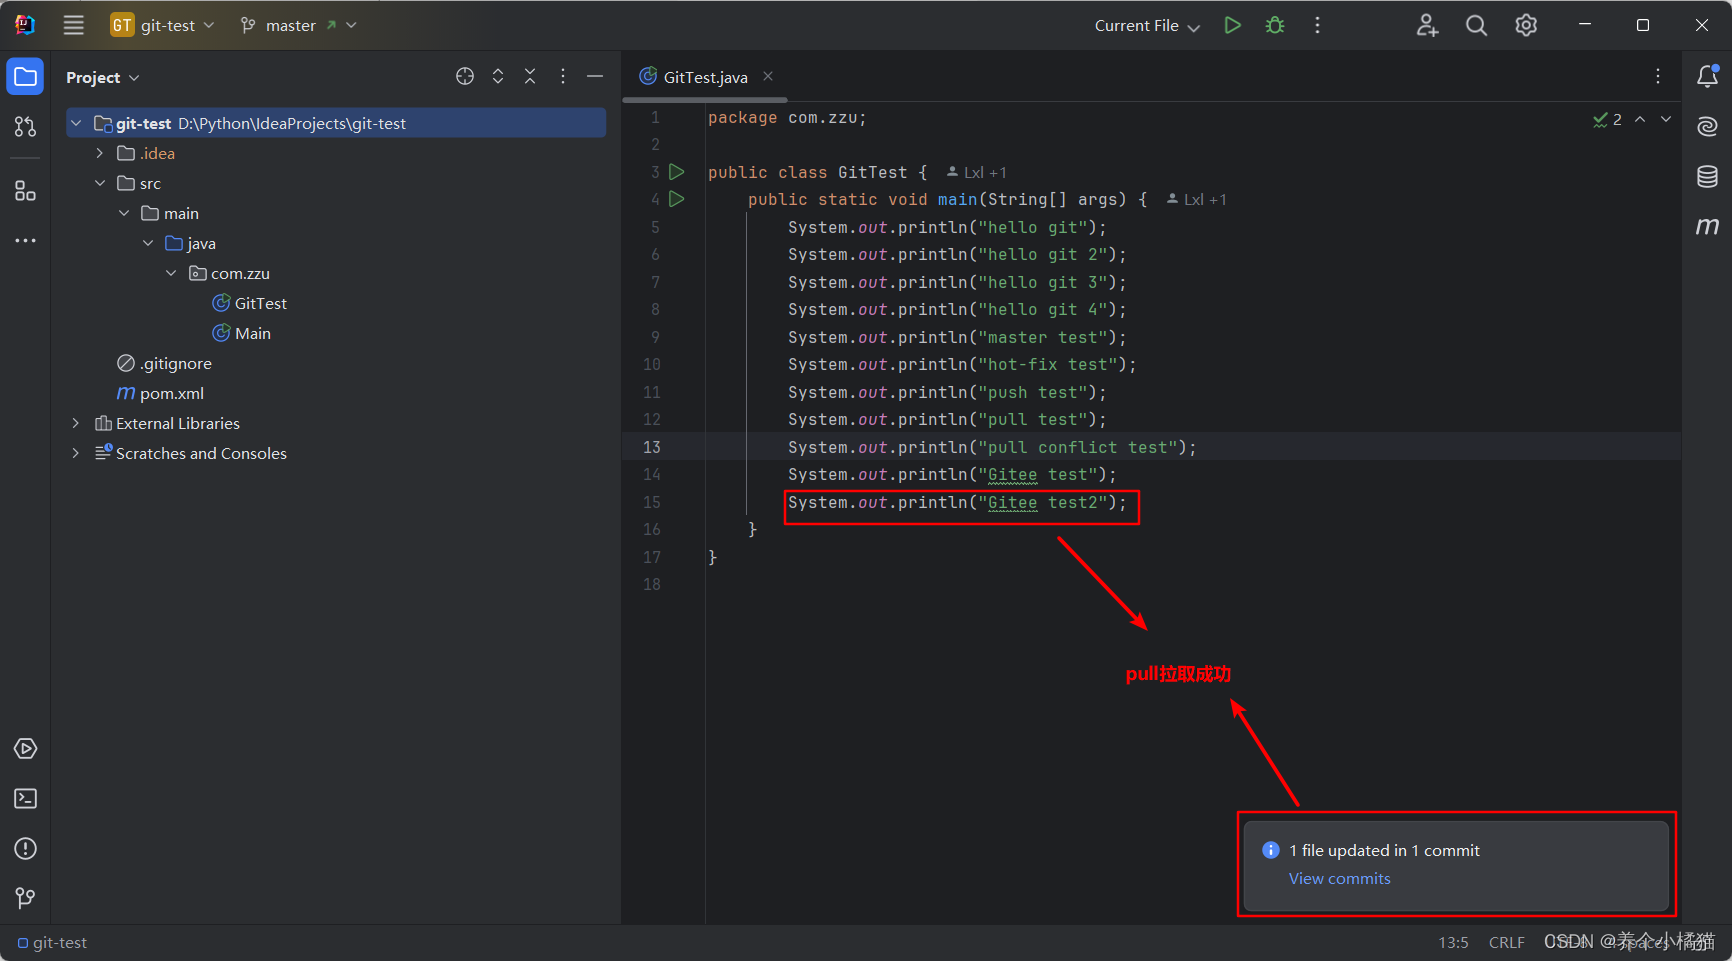
Task: Open the Services tool window
Action: pos(25,749)
